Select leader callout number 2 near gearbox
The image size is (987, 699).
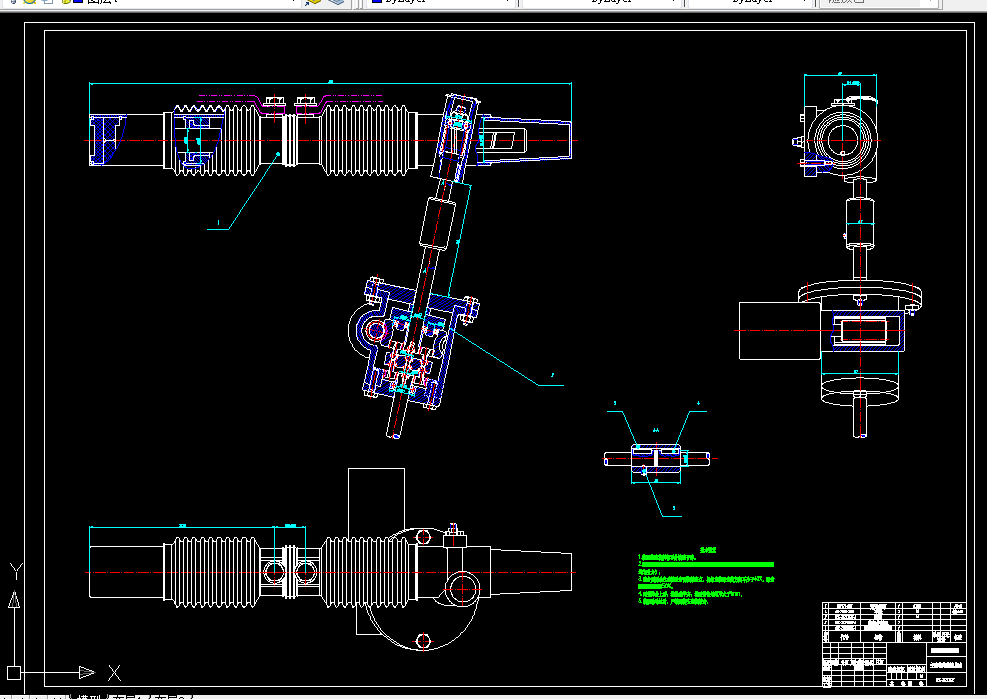coord(552,375)
